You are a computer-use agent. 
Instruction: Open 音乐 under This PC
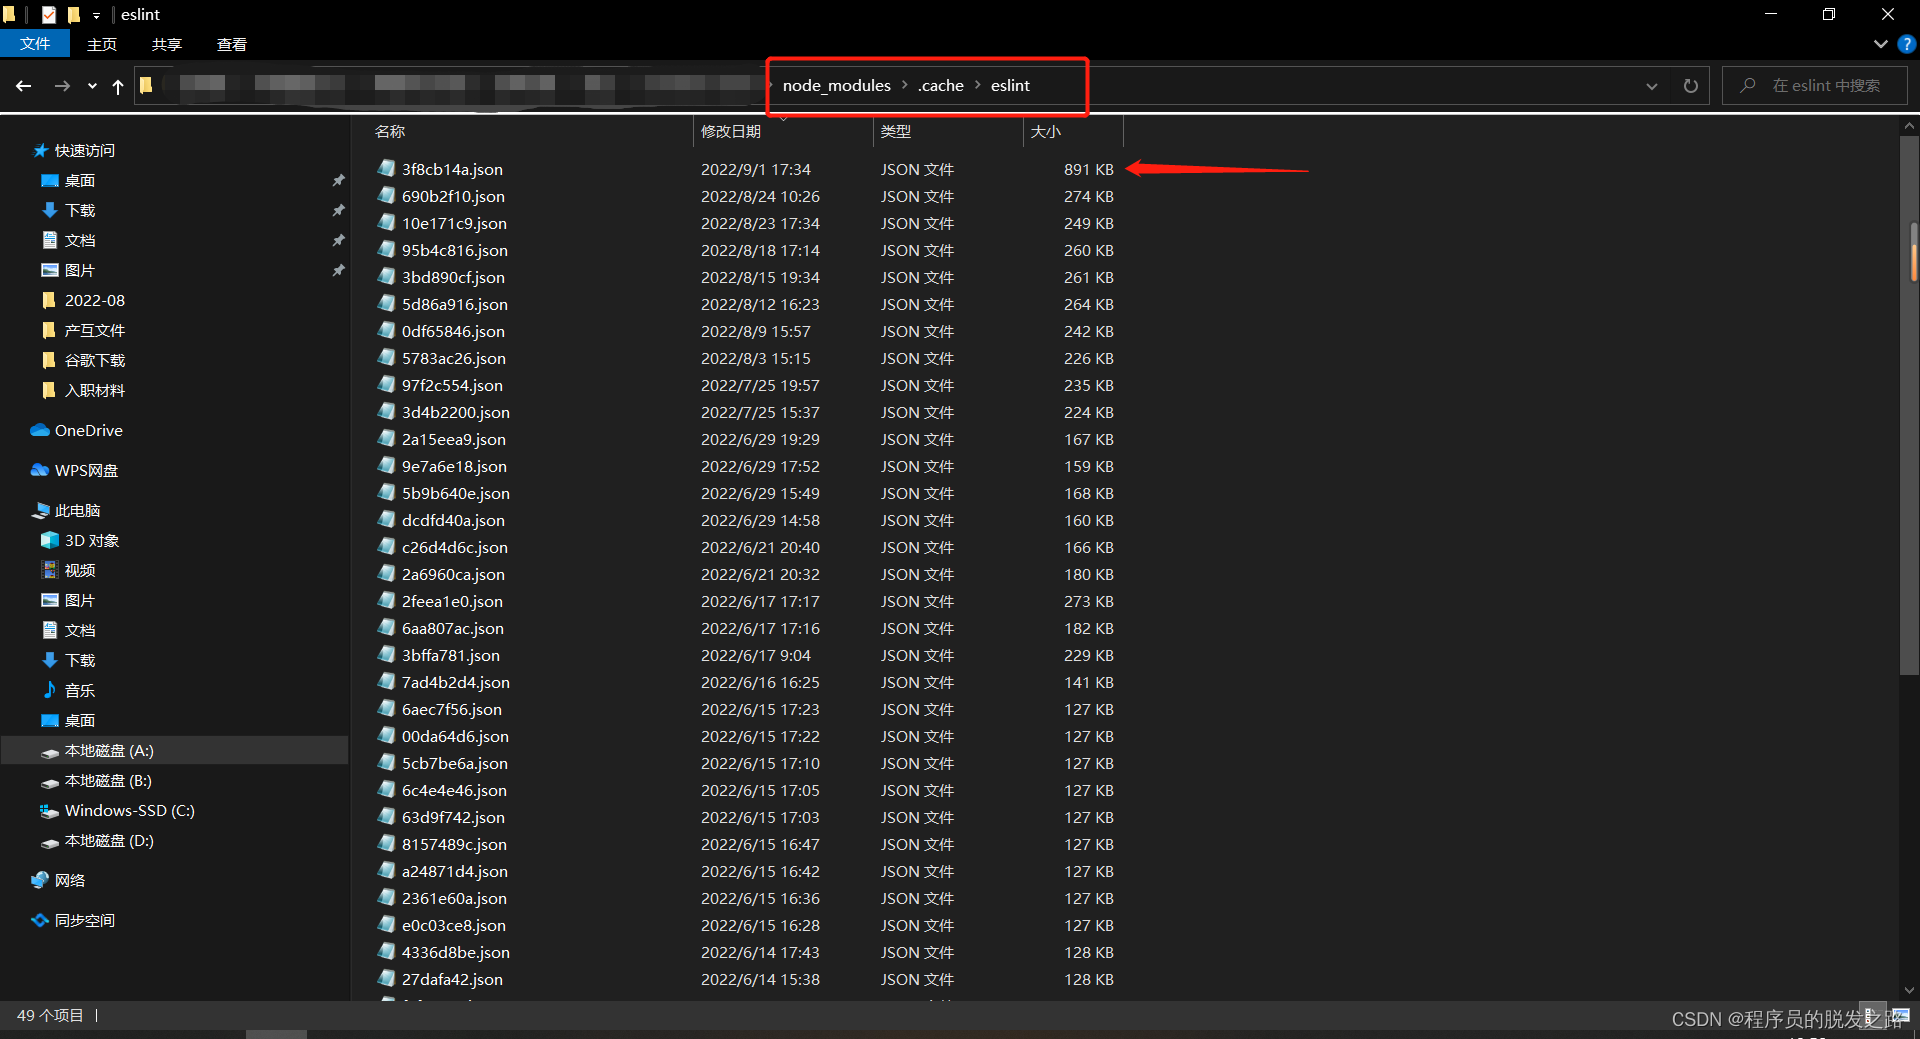pyautogui.click(x=80, y=691)
